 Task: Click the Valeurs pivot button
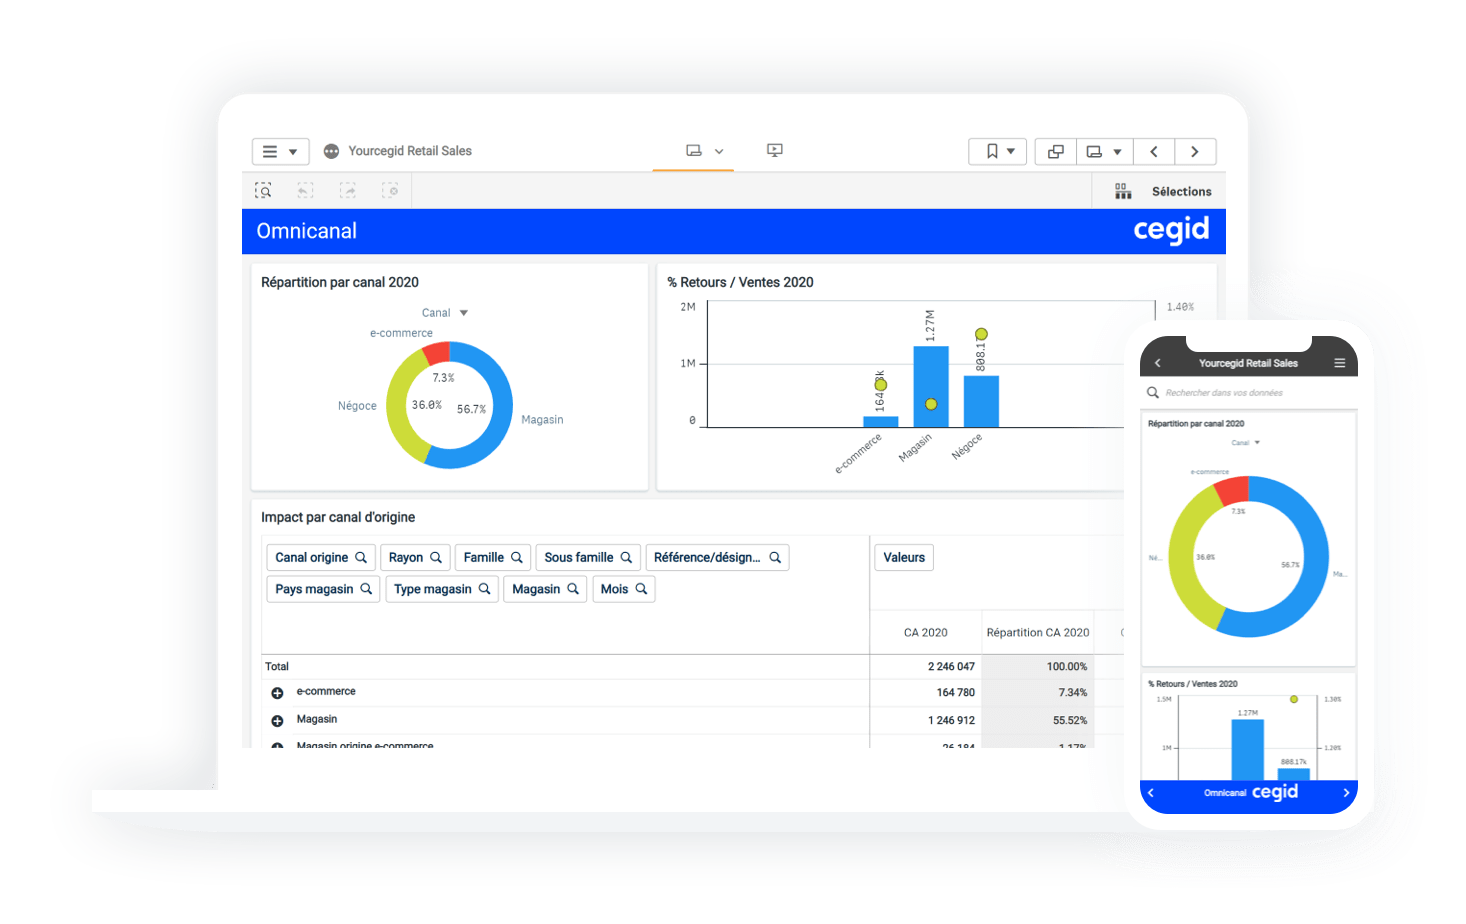pyautogui.click(x=904, y=558)
